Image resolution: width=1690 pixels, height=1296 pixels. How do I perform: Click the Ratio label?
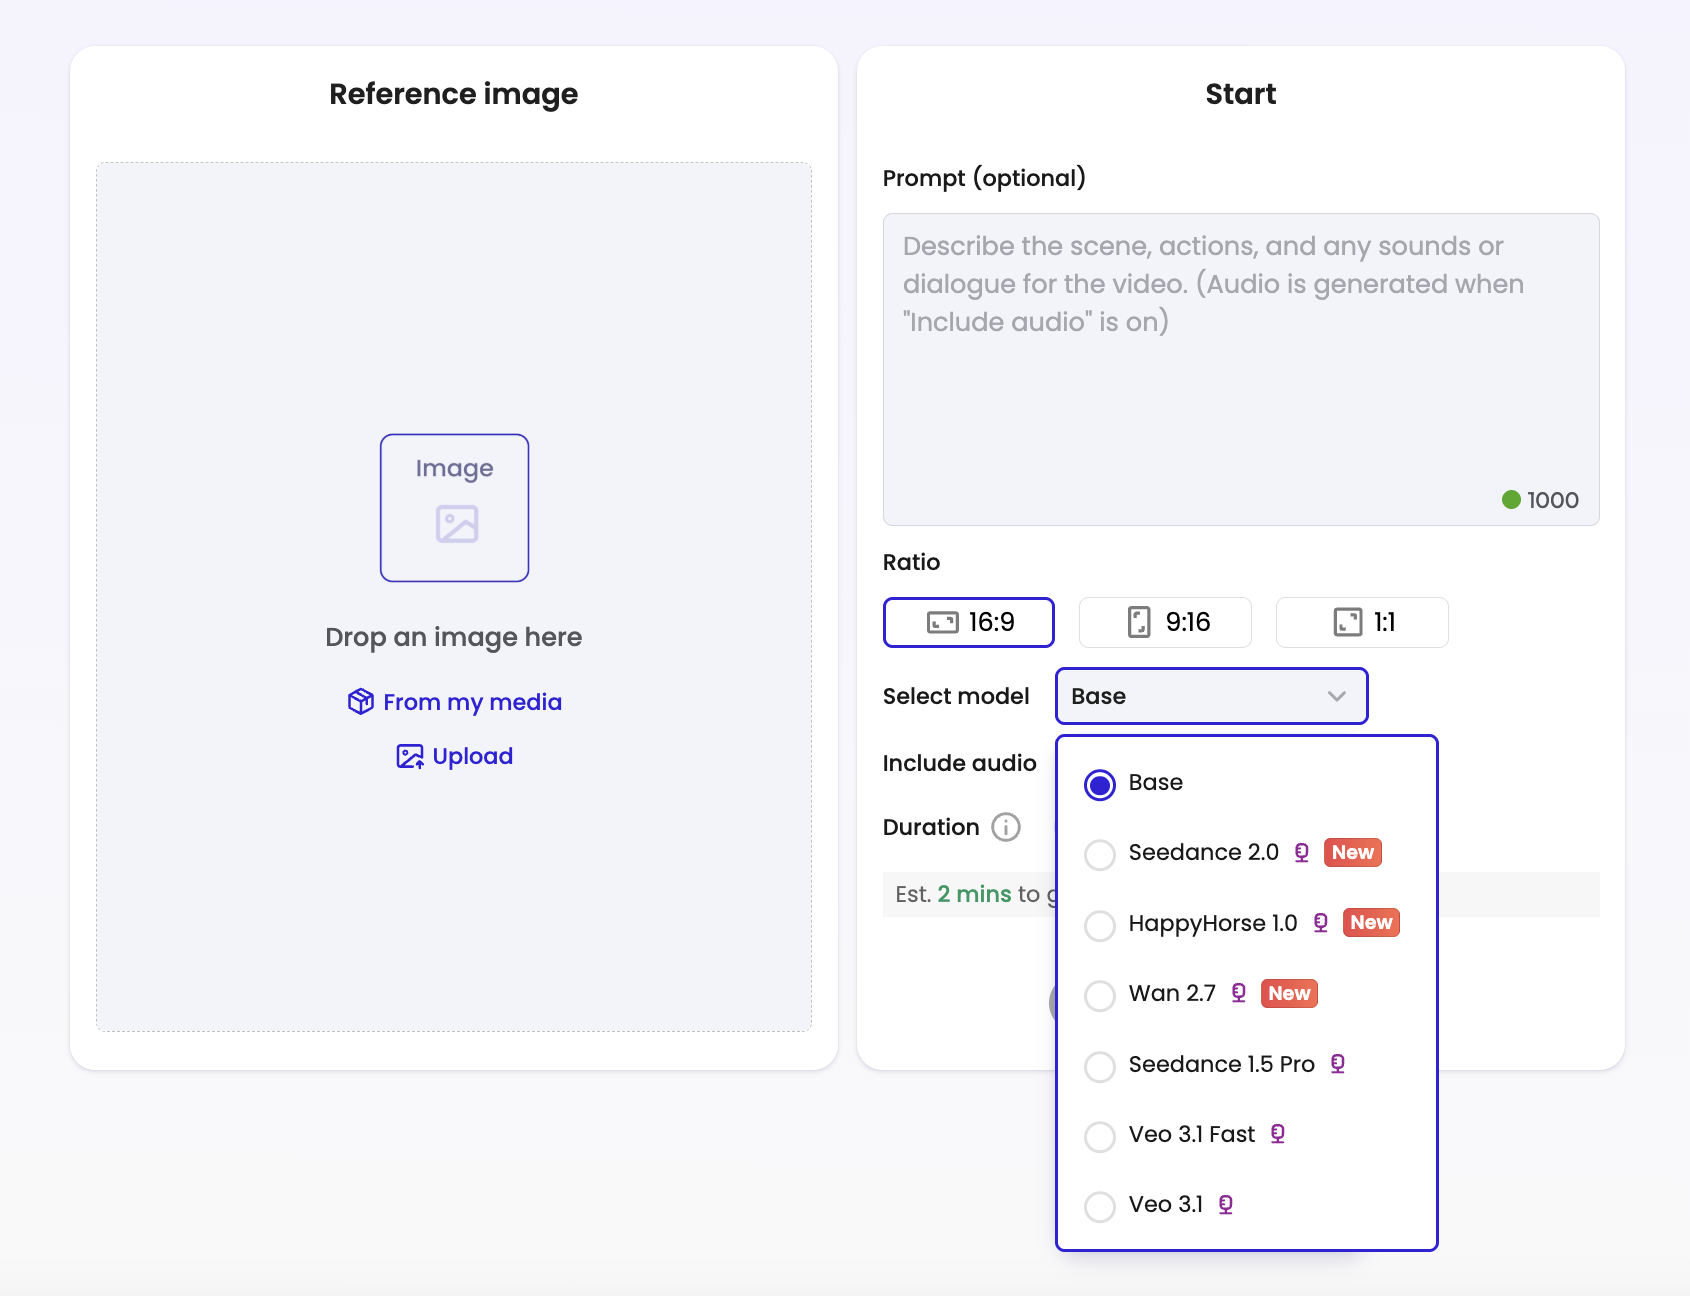click(912, 562)
